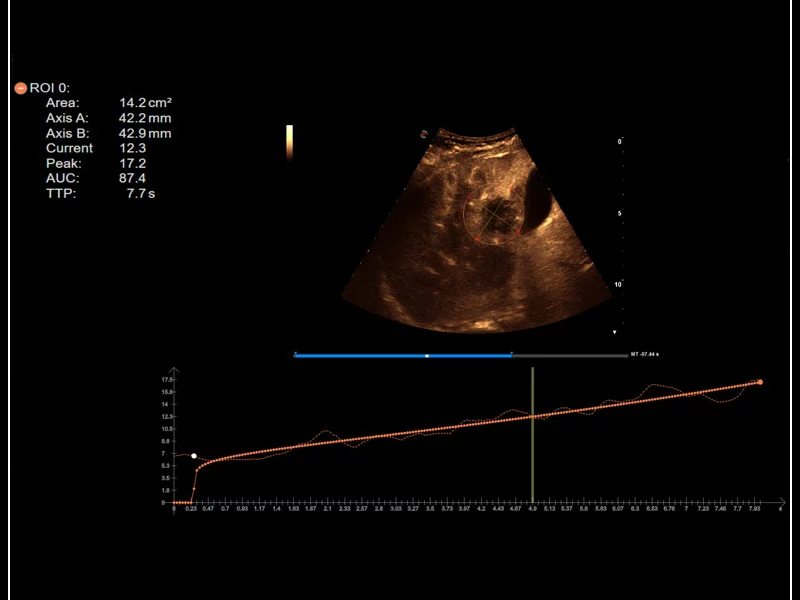Toggle the green time cursor on the graph
The height and width of the screenshot is (600, 800).
[533, 435]
